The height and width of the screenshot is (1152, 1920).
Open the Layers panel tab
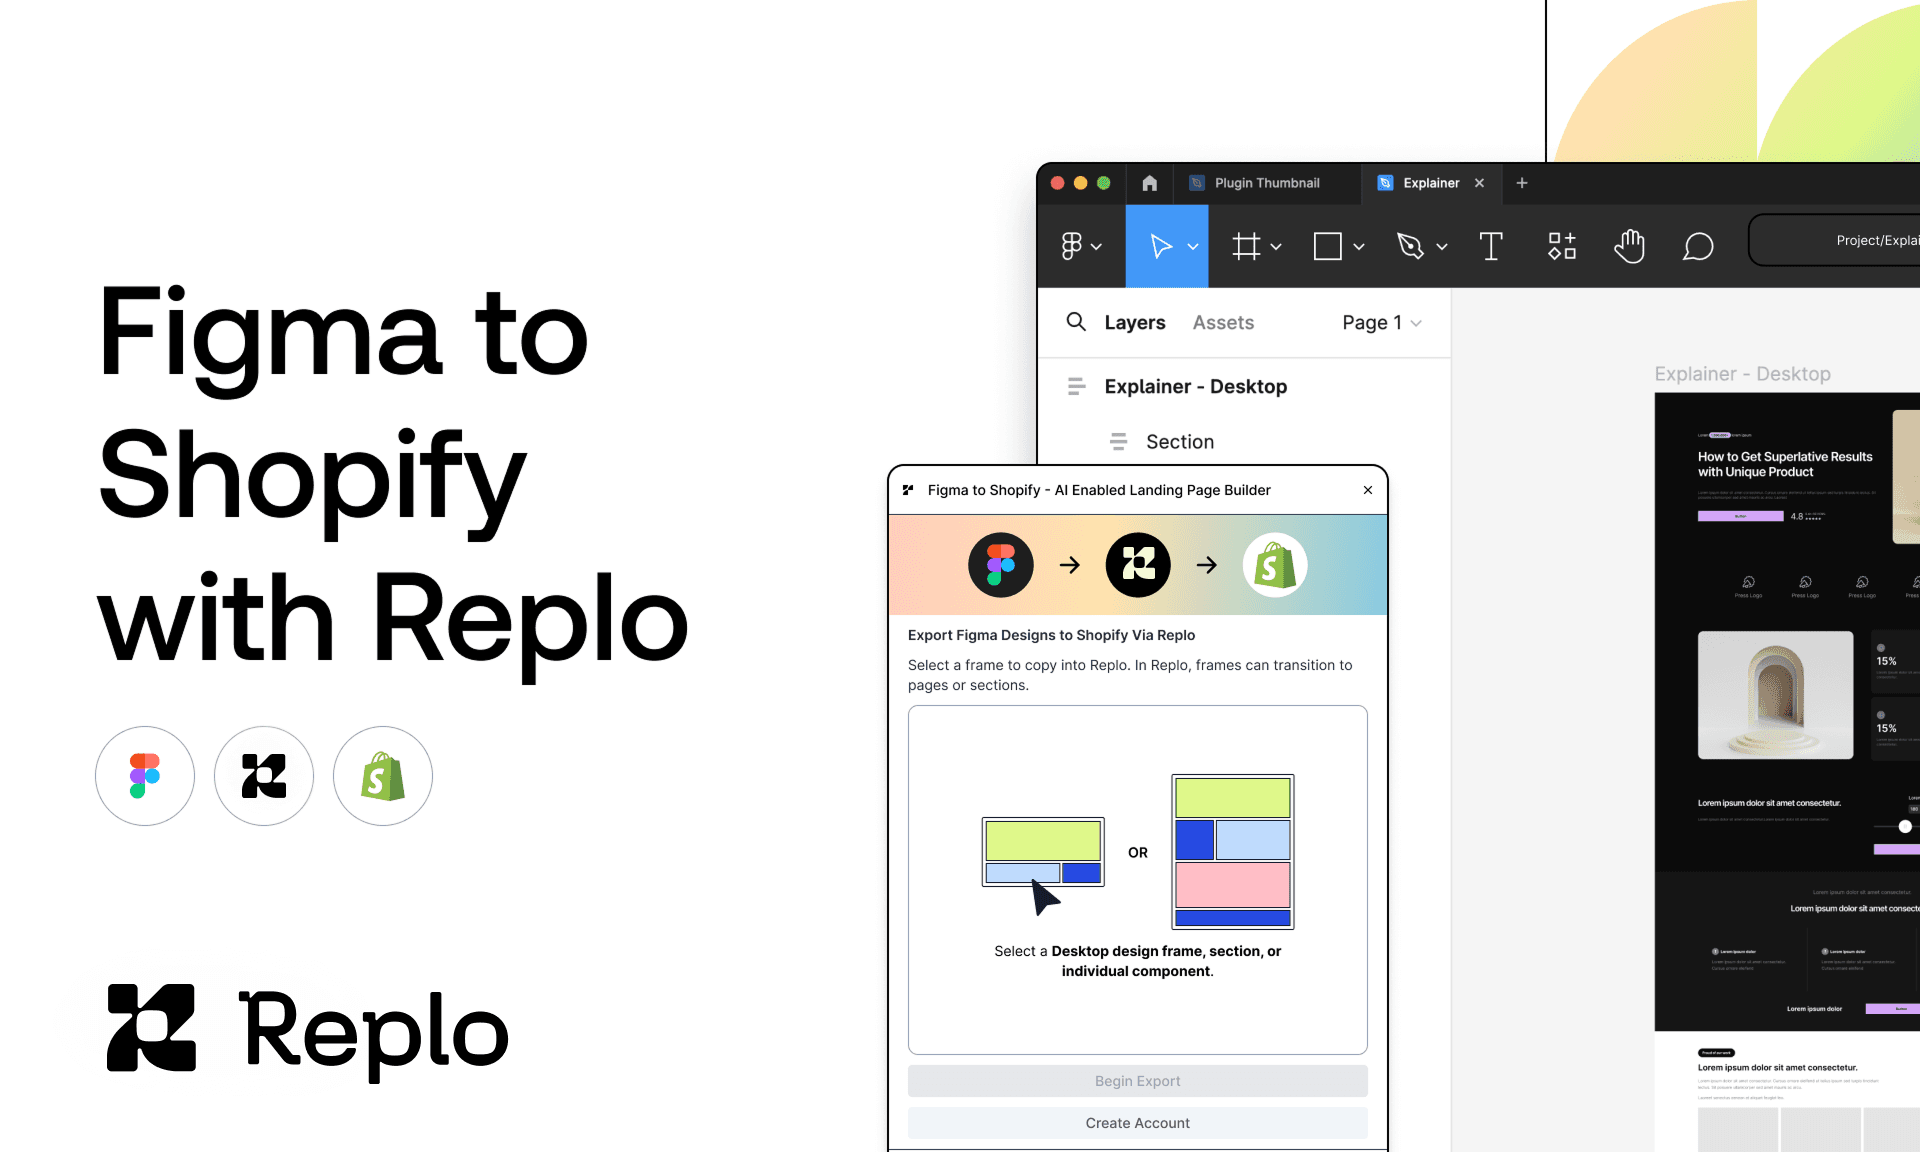click(x=1135, y=322)
